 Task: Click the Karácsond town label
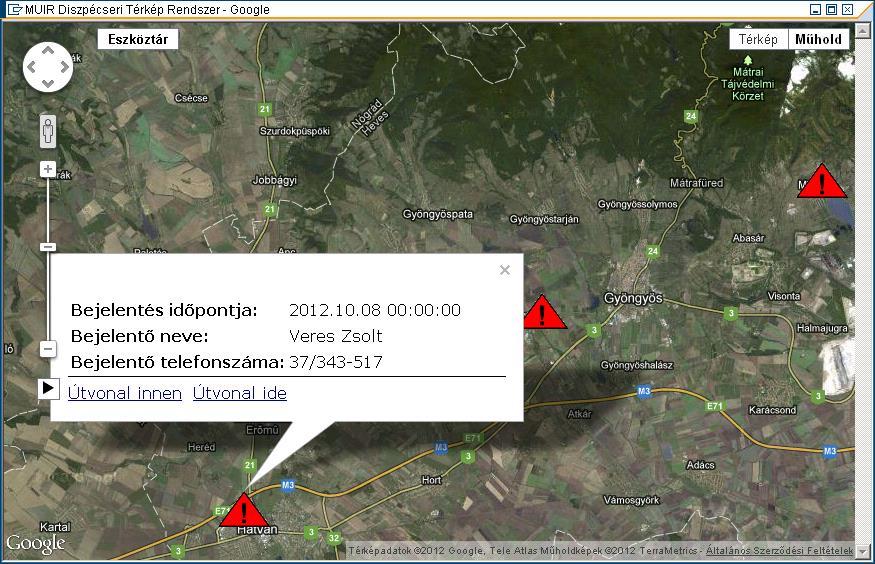[772, 410]
